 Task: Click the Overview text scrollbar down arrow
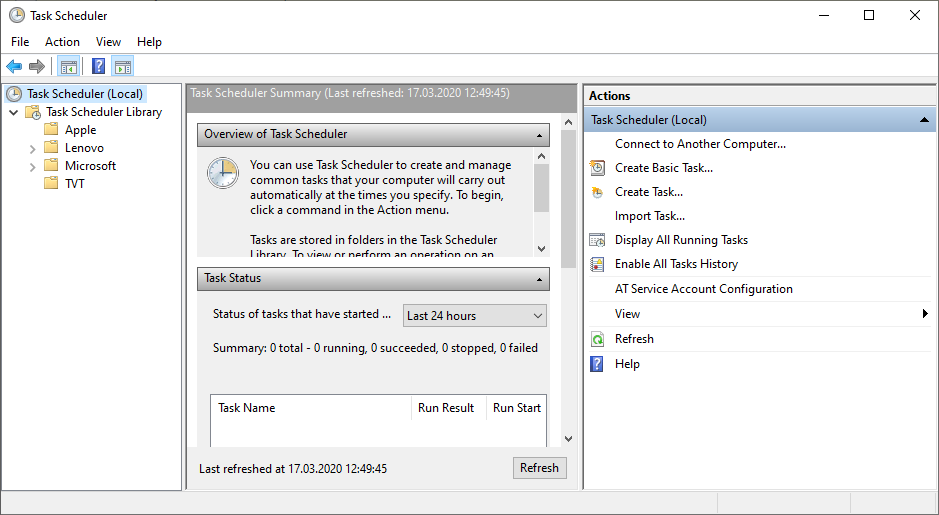541,248
